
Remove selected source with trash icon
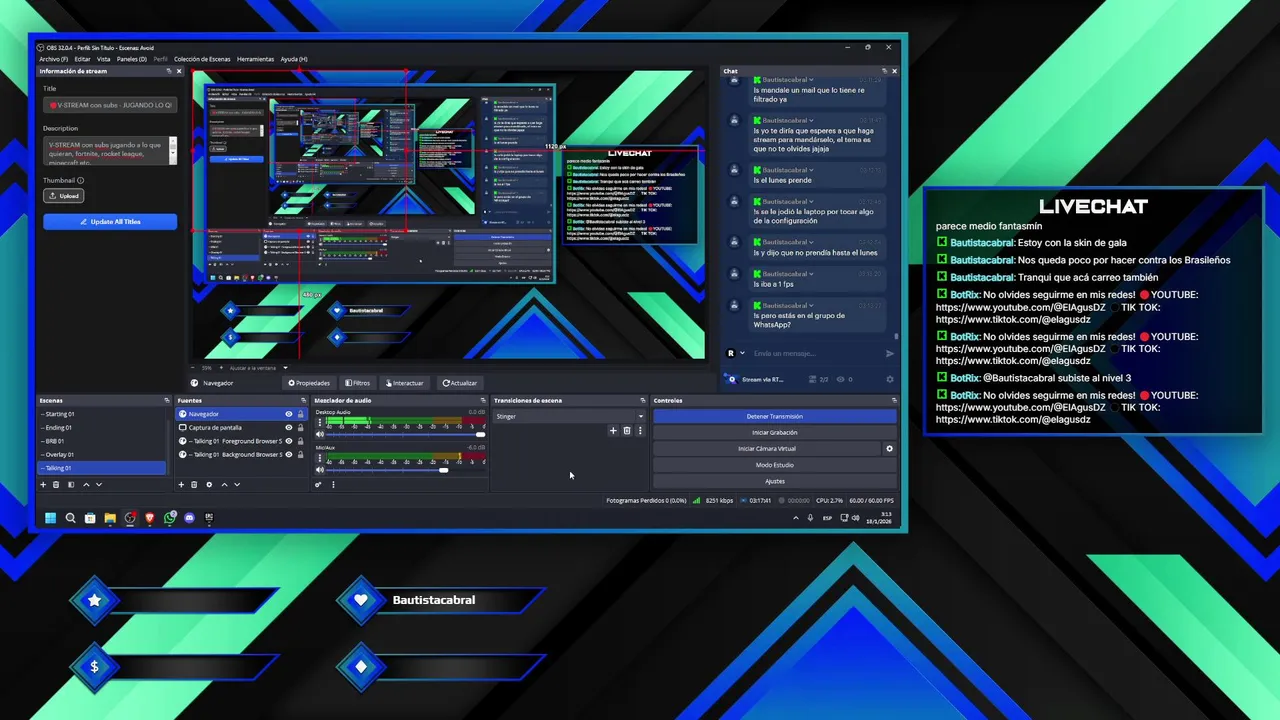[x=195, y=485]
